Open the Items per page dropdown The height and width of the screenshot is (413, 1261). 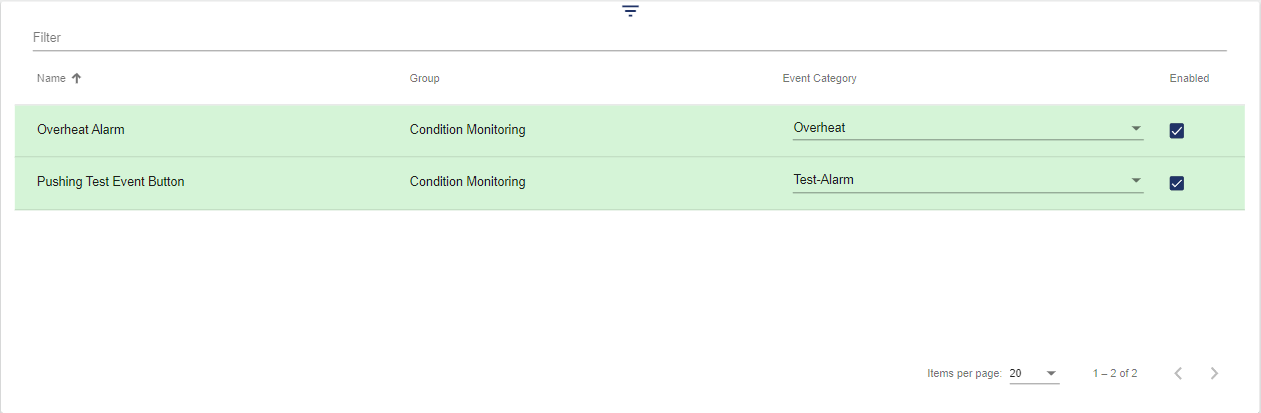(1033, 373)
